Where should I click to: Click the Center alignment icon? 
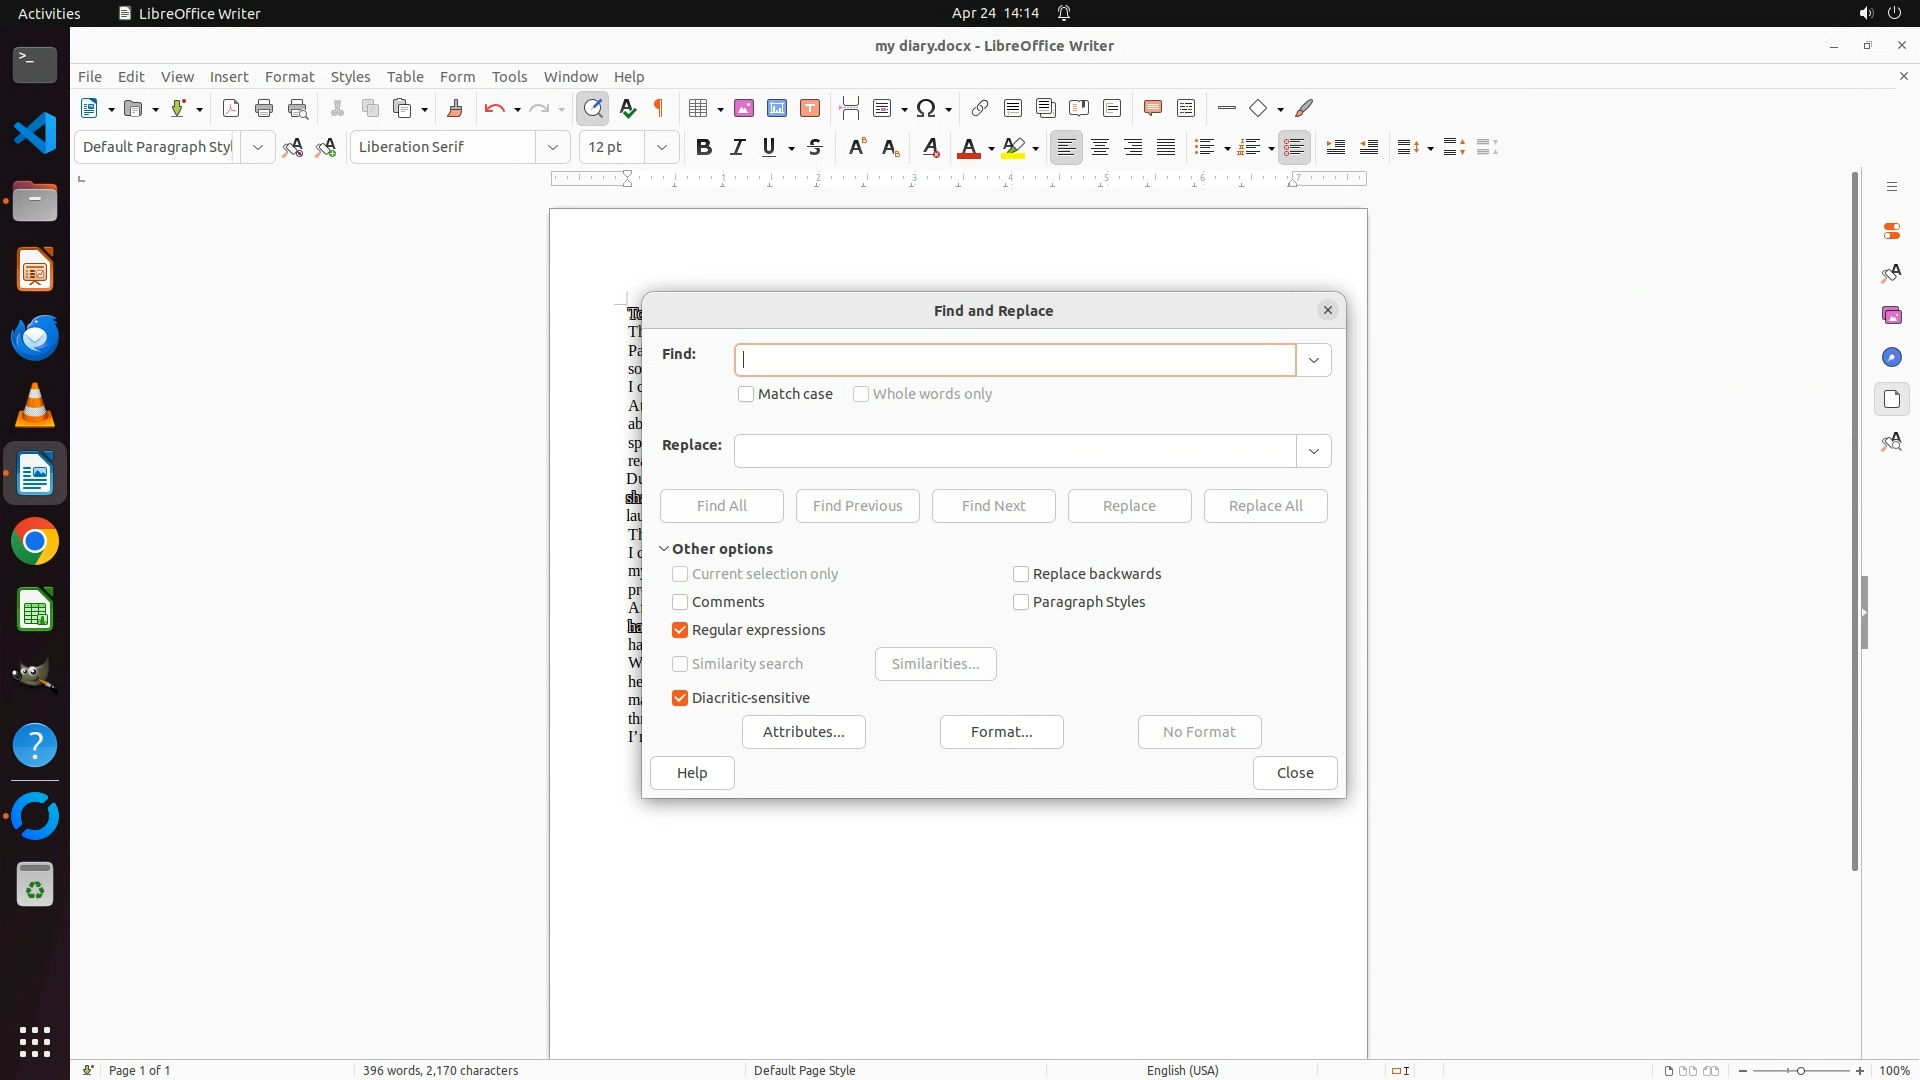[x=1100, y=147]
